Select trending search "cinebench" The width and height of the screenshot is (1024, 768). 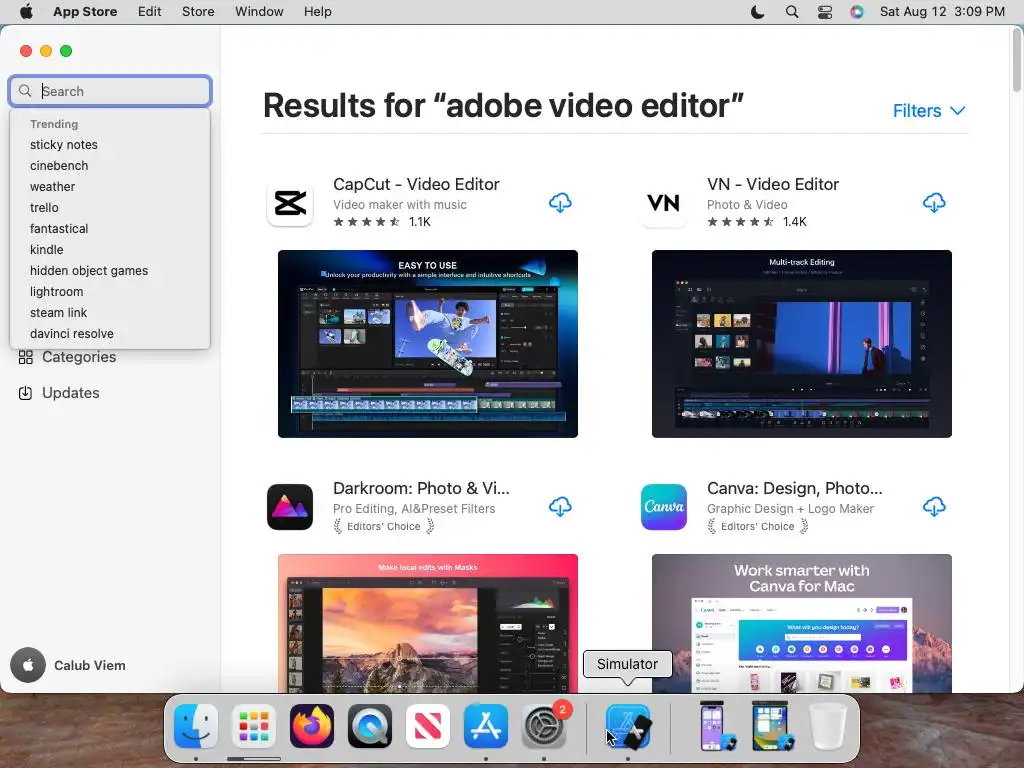coord(59,166)
